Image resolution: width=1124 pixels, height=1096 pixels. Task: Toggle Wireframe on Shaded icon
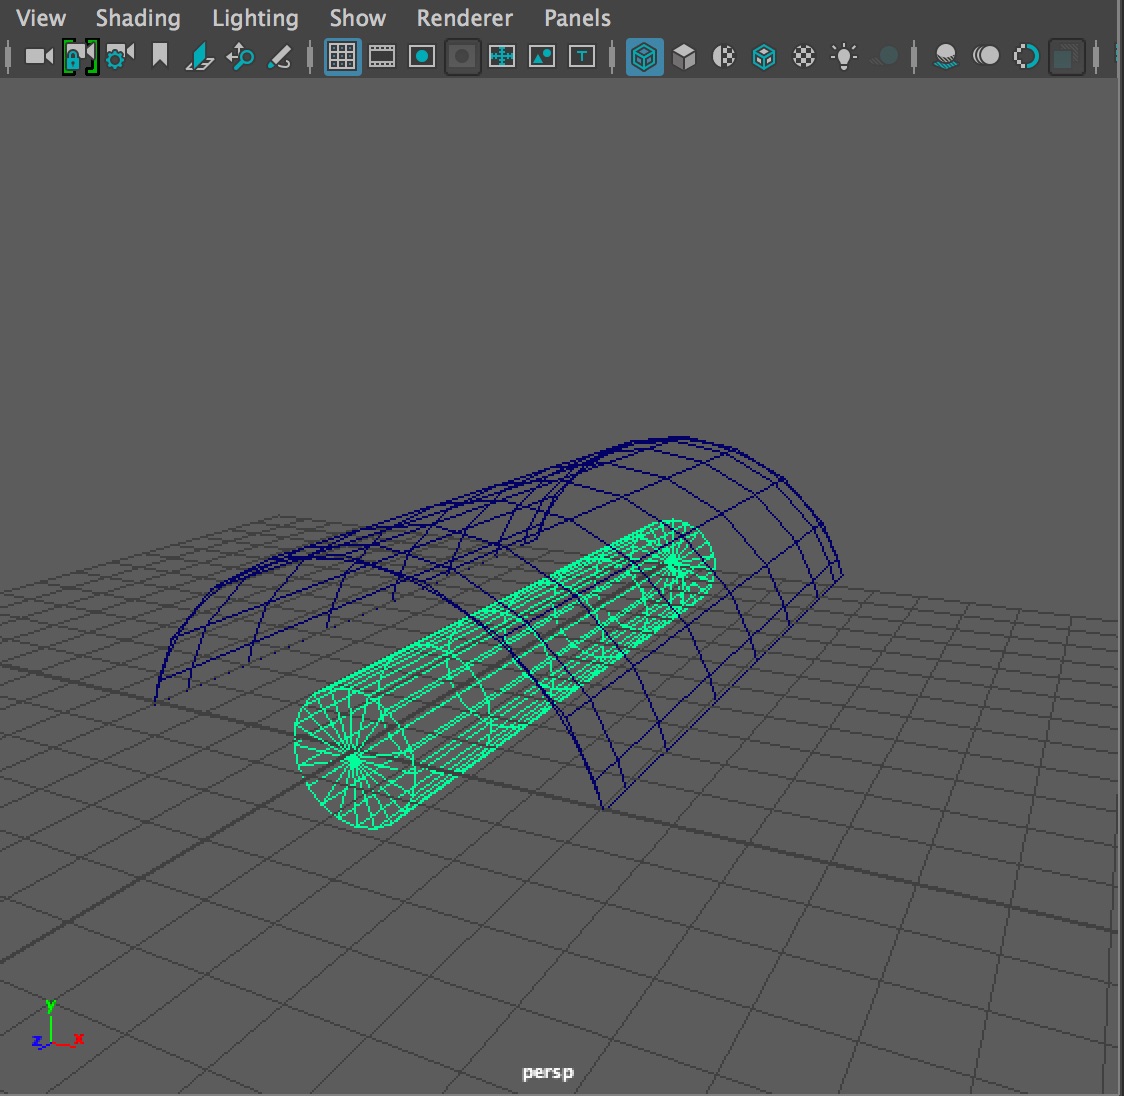[764, 57]
